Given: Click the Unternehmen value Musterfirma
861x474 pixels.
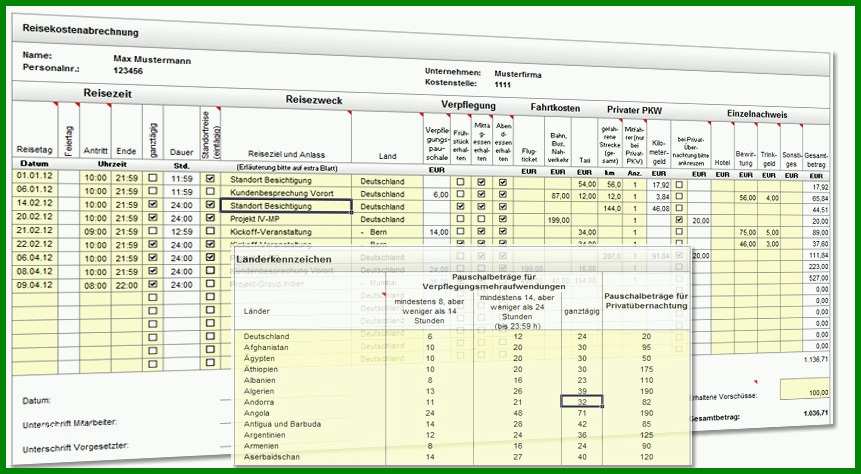Looking at the screenshot, I should [x=518, y=74].
